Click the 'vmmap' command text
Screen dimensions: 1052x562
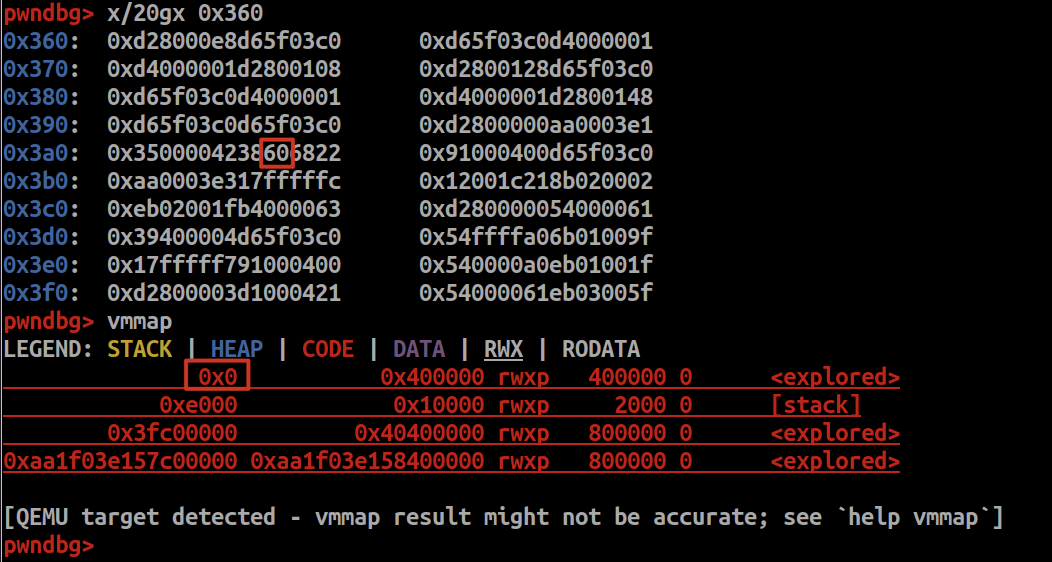[x=140, y=321]
